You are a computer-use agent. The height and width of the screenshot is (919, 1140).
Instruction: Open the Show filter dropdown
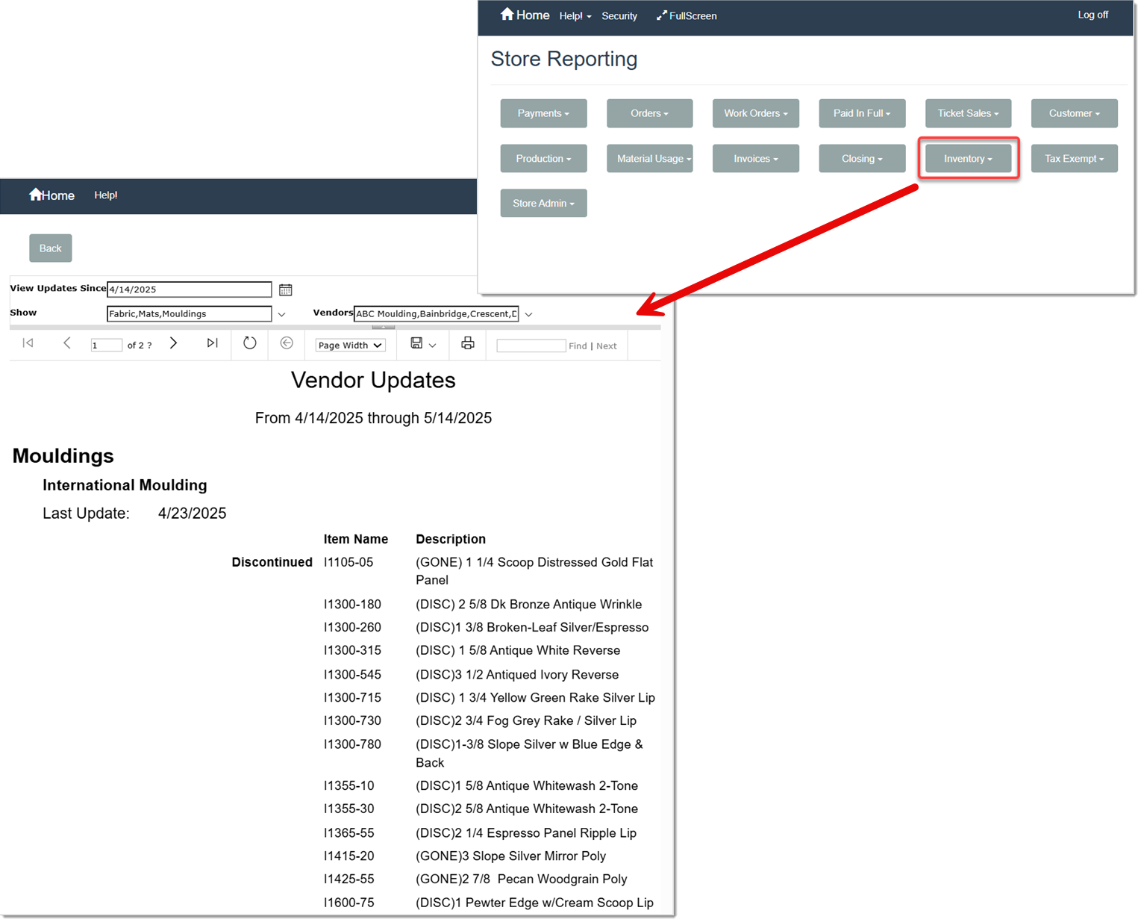pyautogui.click(x=281, y=313)
